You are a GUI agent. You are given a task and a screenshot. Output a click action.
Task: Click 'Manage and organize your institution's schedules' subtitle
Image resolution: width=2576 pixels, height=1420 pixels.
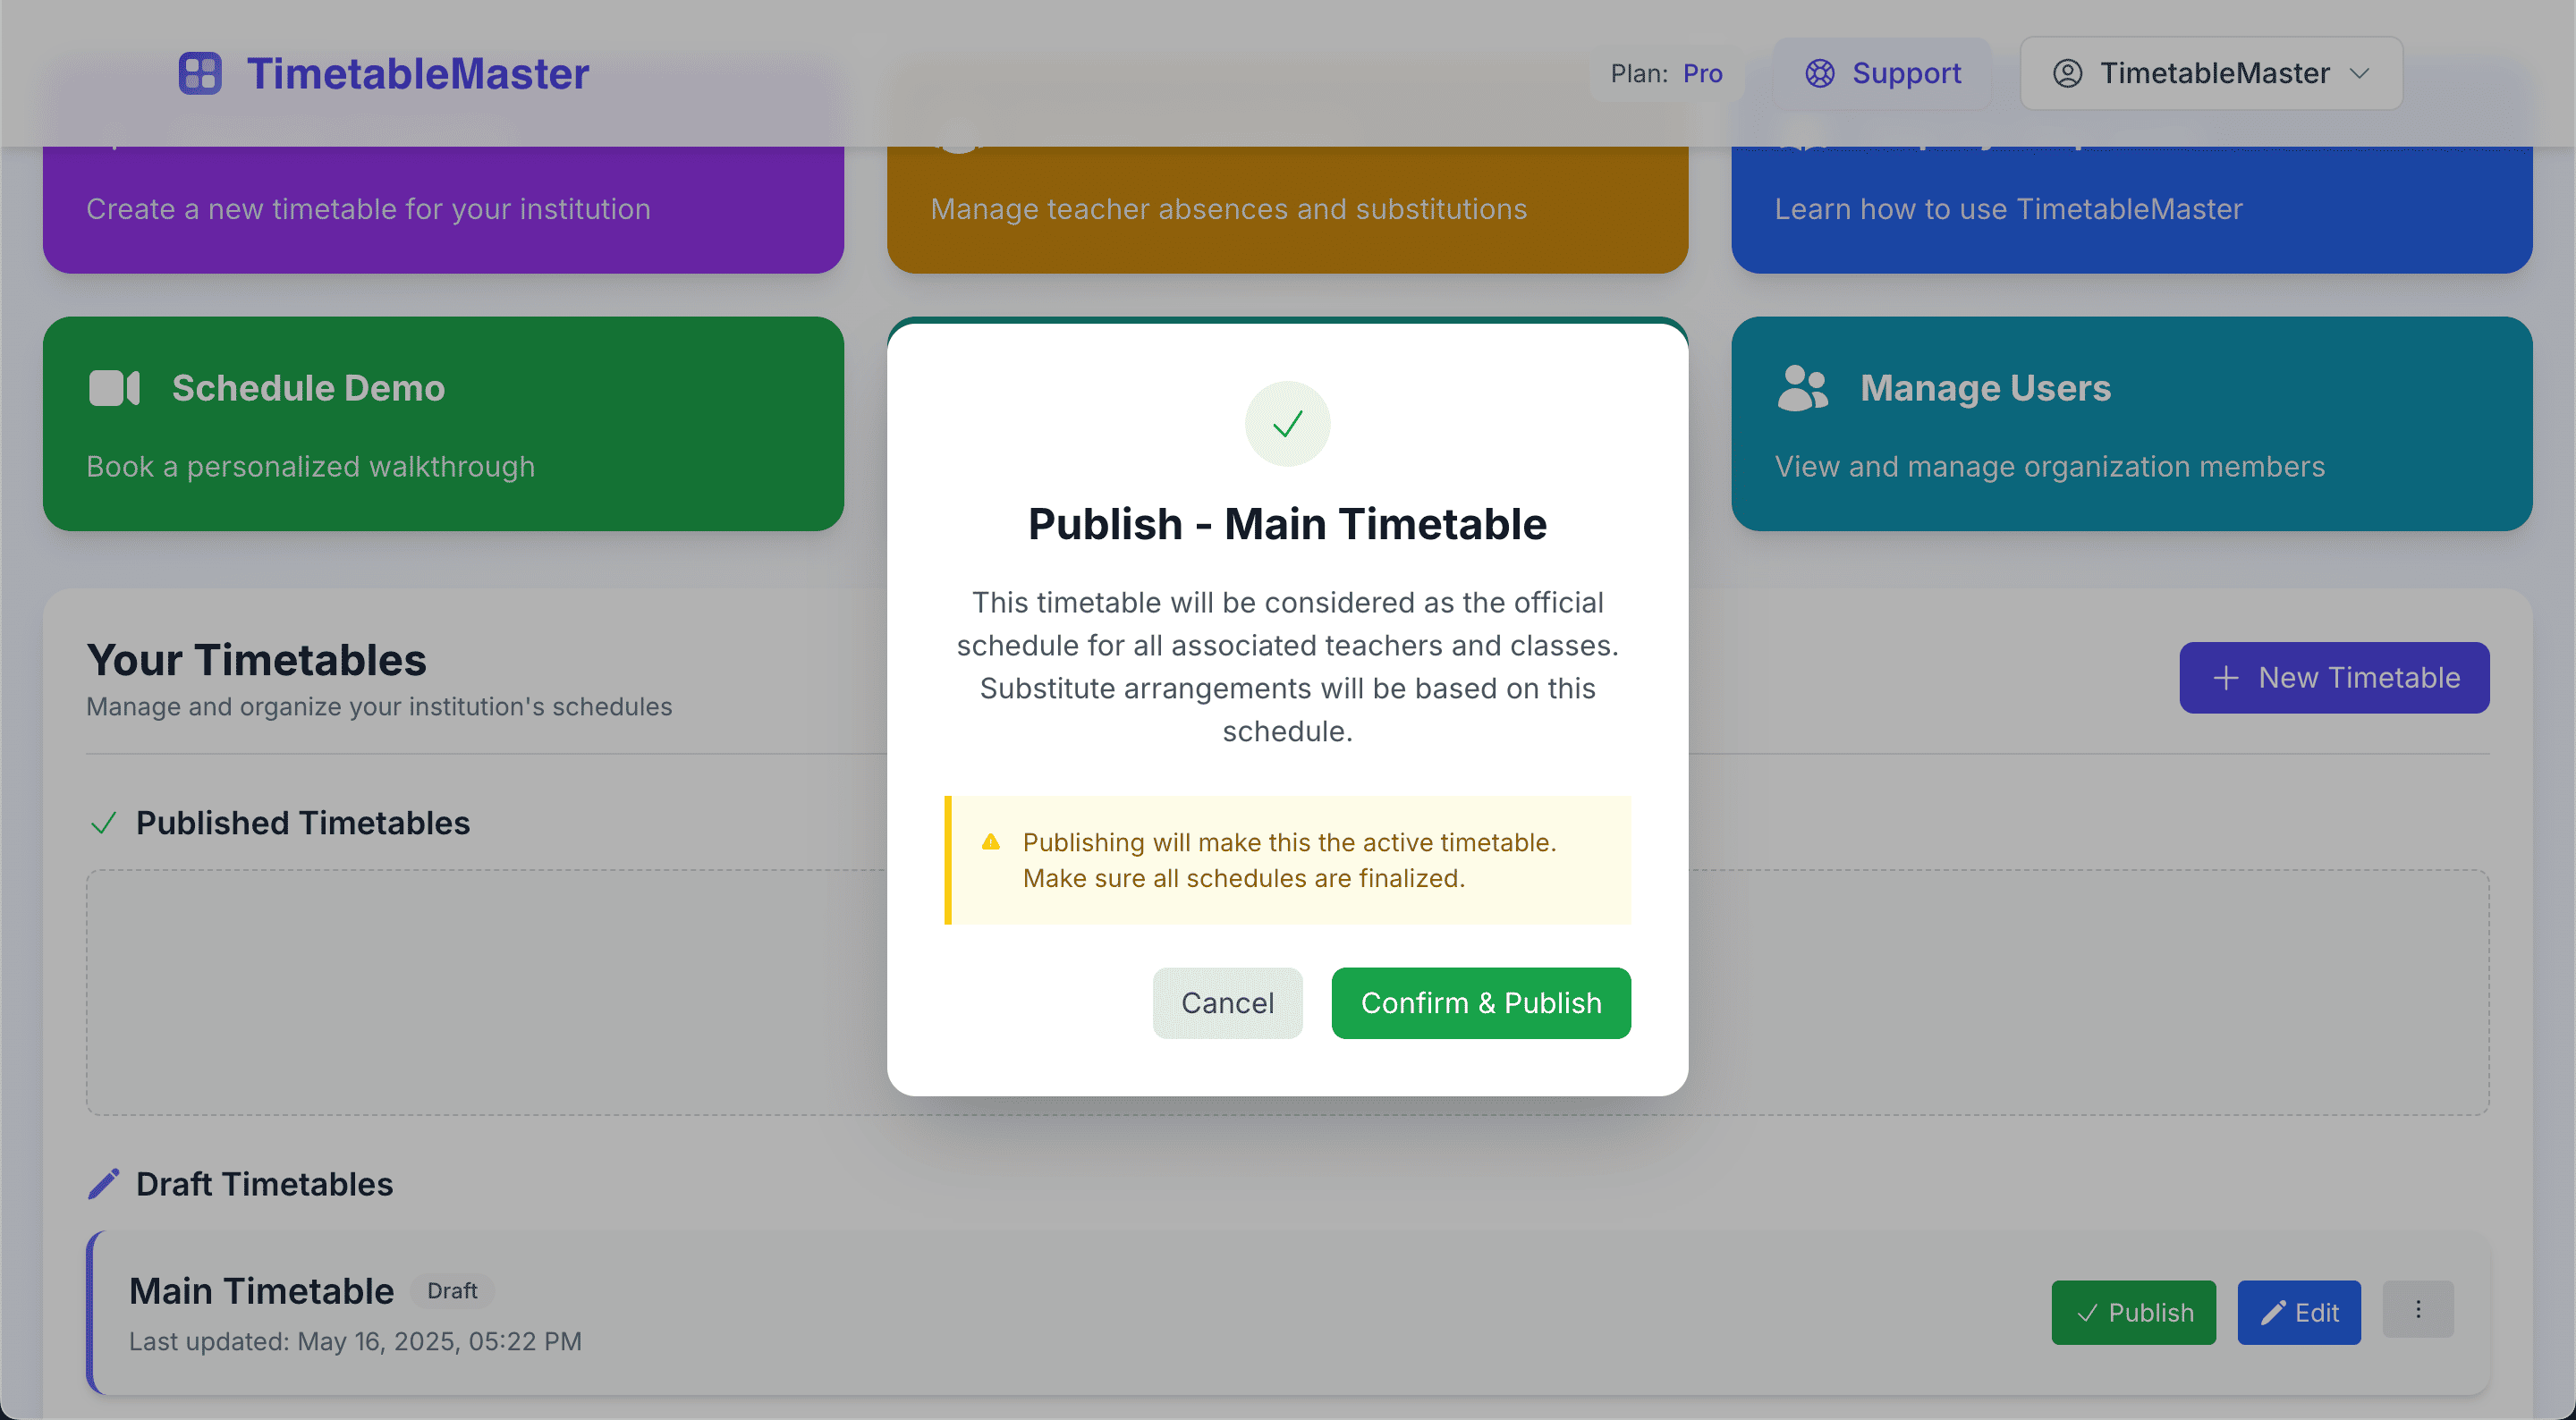point(379,706)
